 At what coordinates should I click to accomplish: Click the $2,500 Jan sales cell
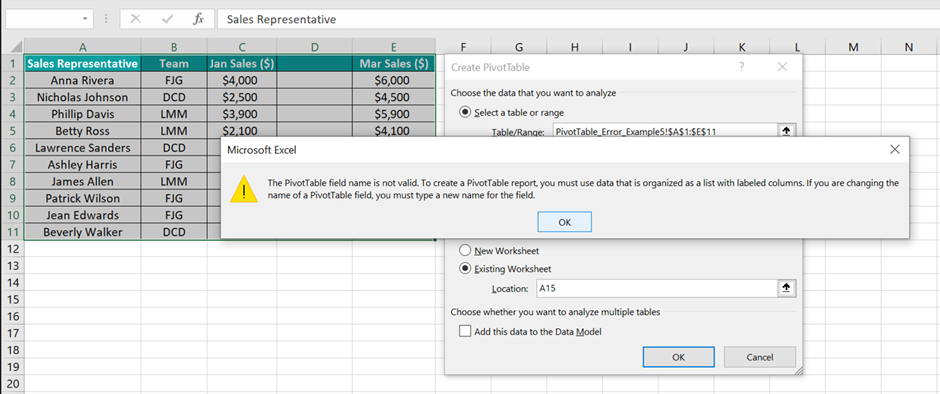point(242,97)
